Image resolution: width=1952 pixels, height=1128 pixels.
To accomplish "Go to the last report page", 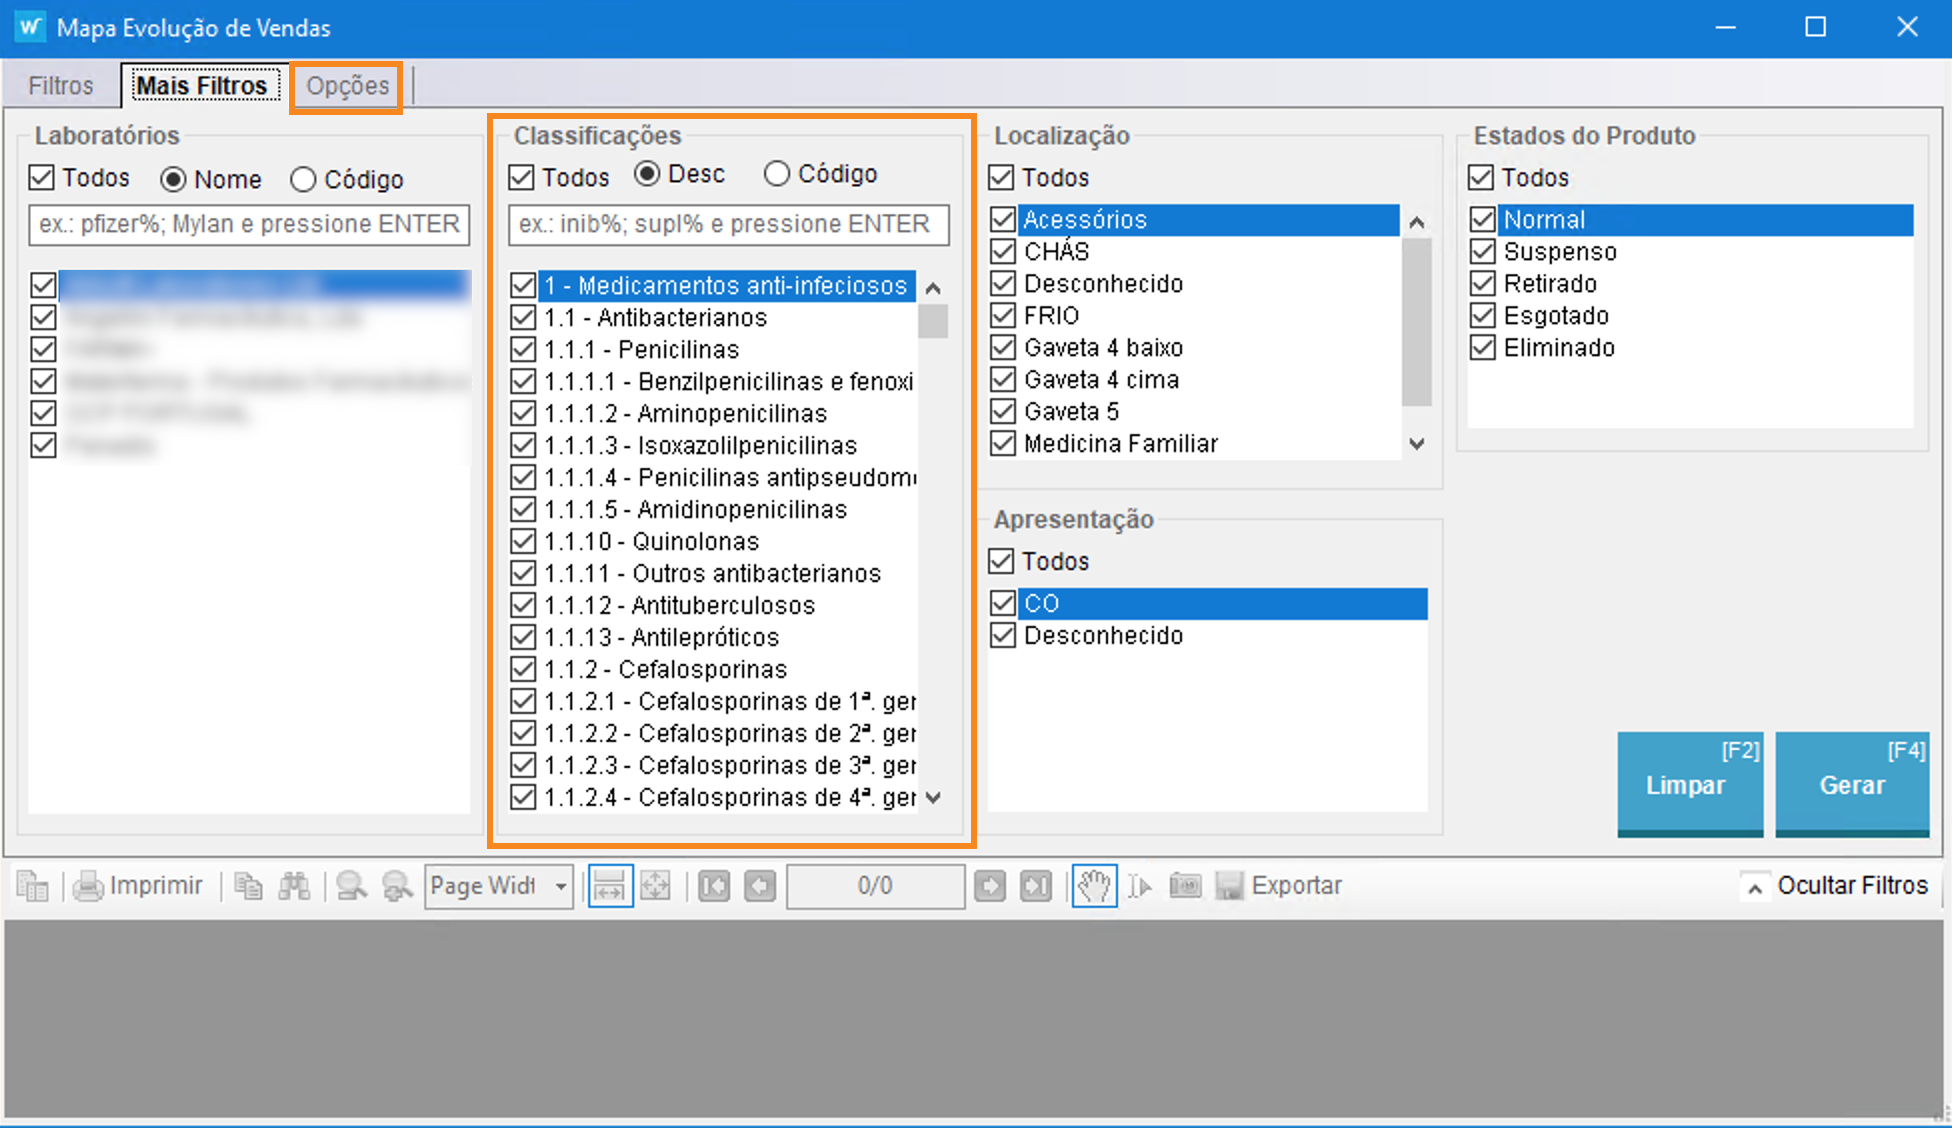I will pyautogui.click(x=1036, y=886).
